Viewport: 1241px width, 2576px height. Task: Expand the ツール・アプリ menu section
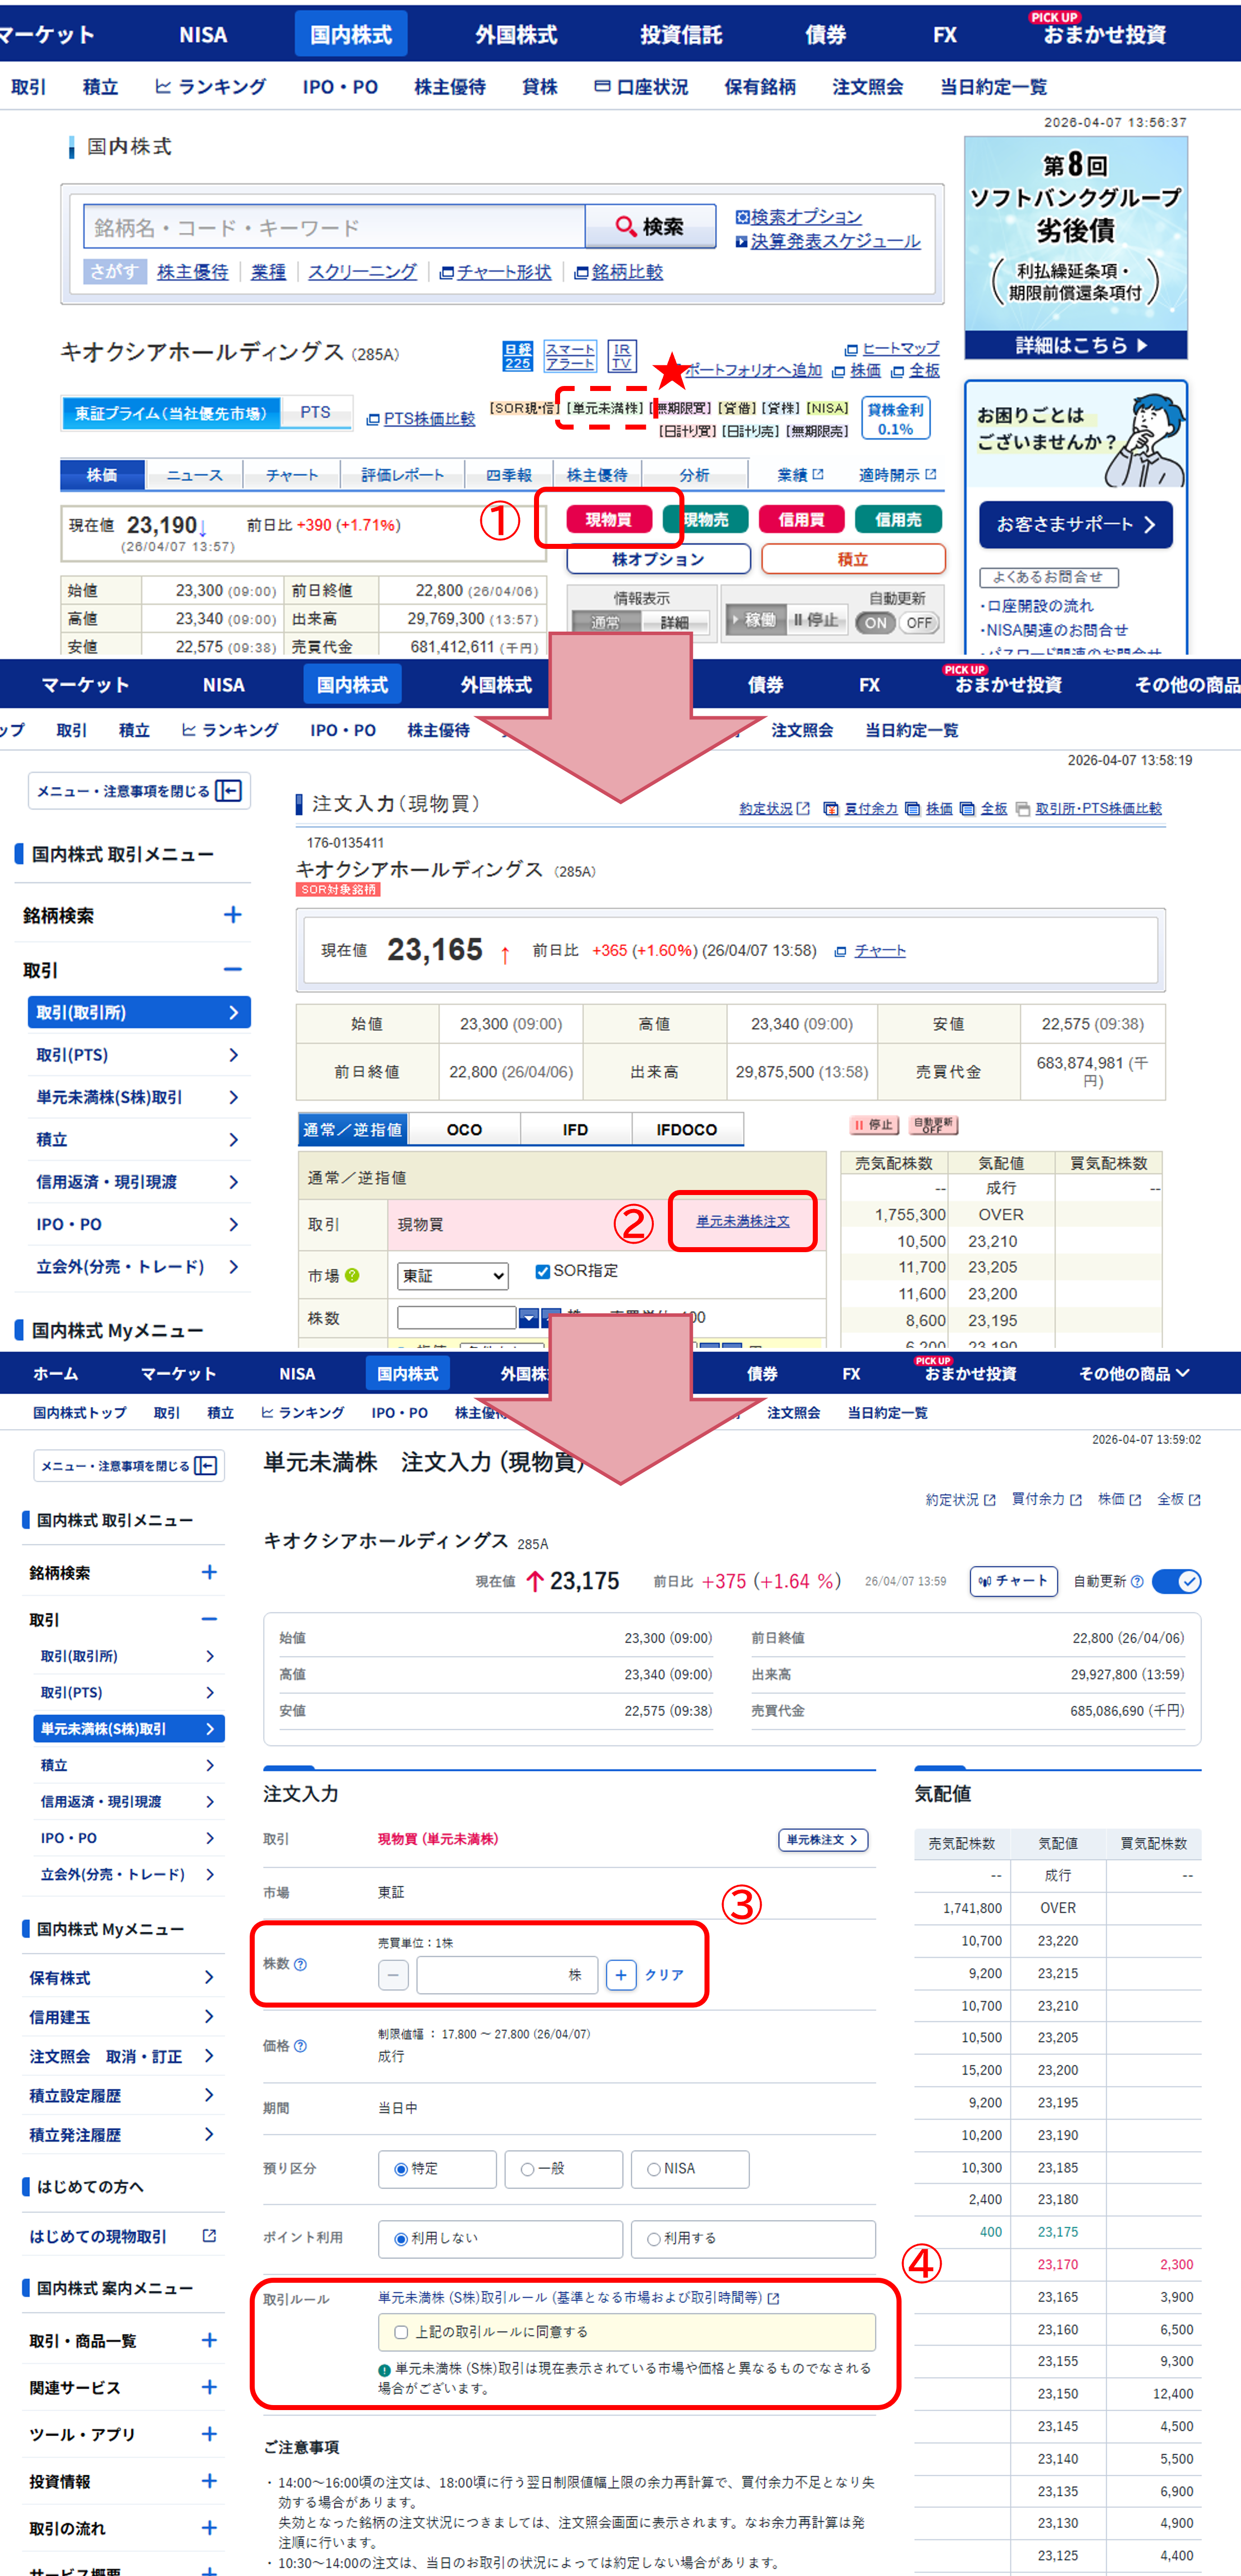tap(209, 2433)
